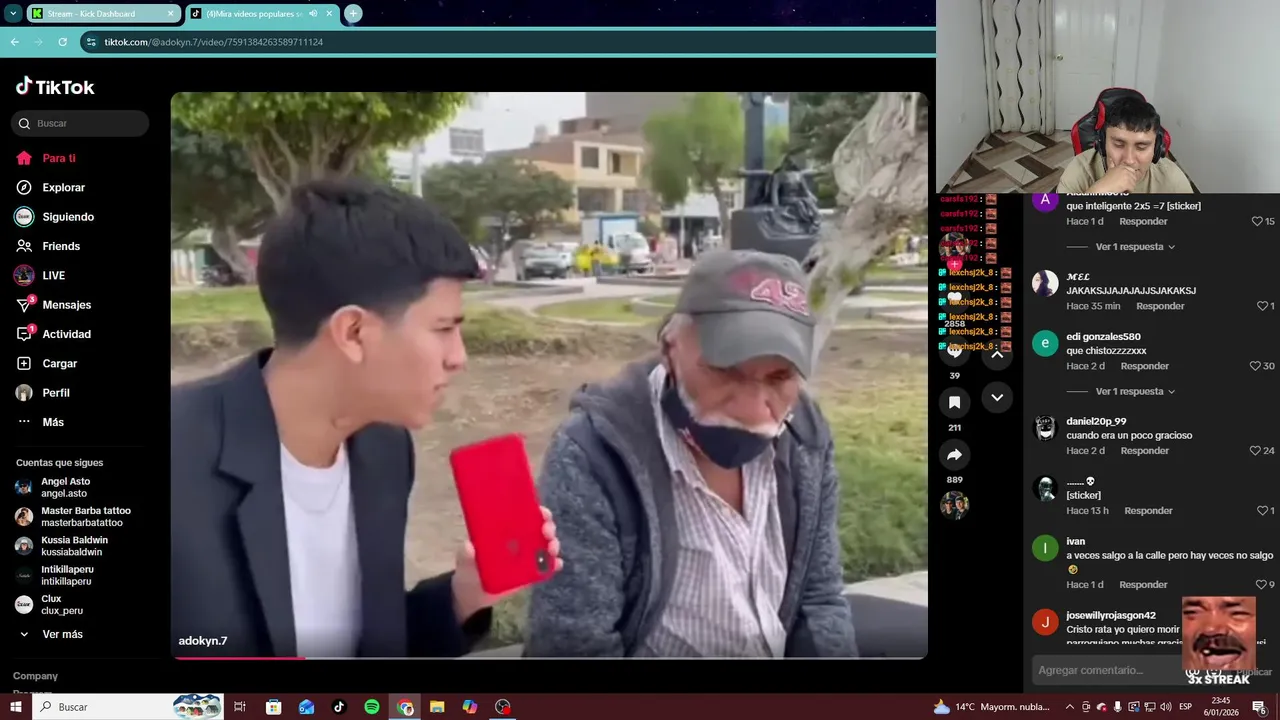Click the Mensajes paper-plane icon
The image size is (1280, 720).
[x=24, y=305]
